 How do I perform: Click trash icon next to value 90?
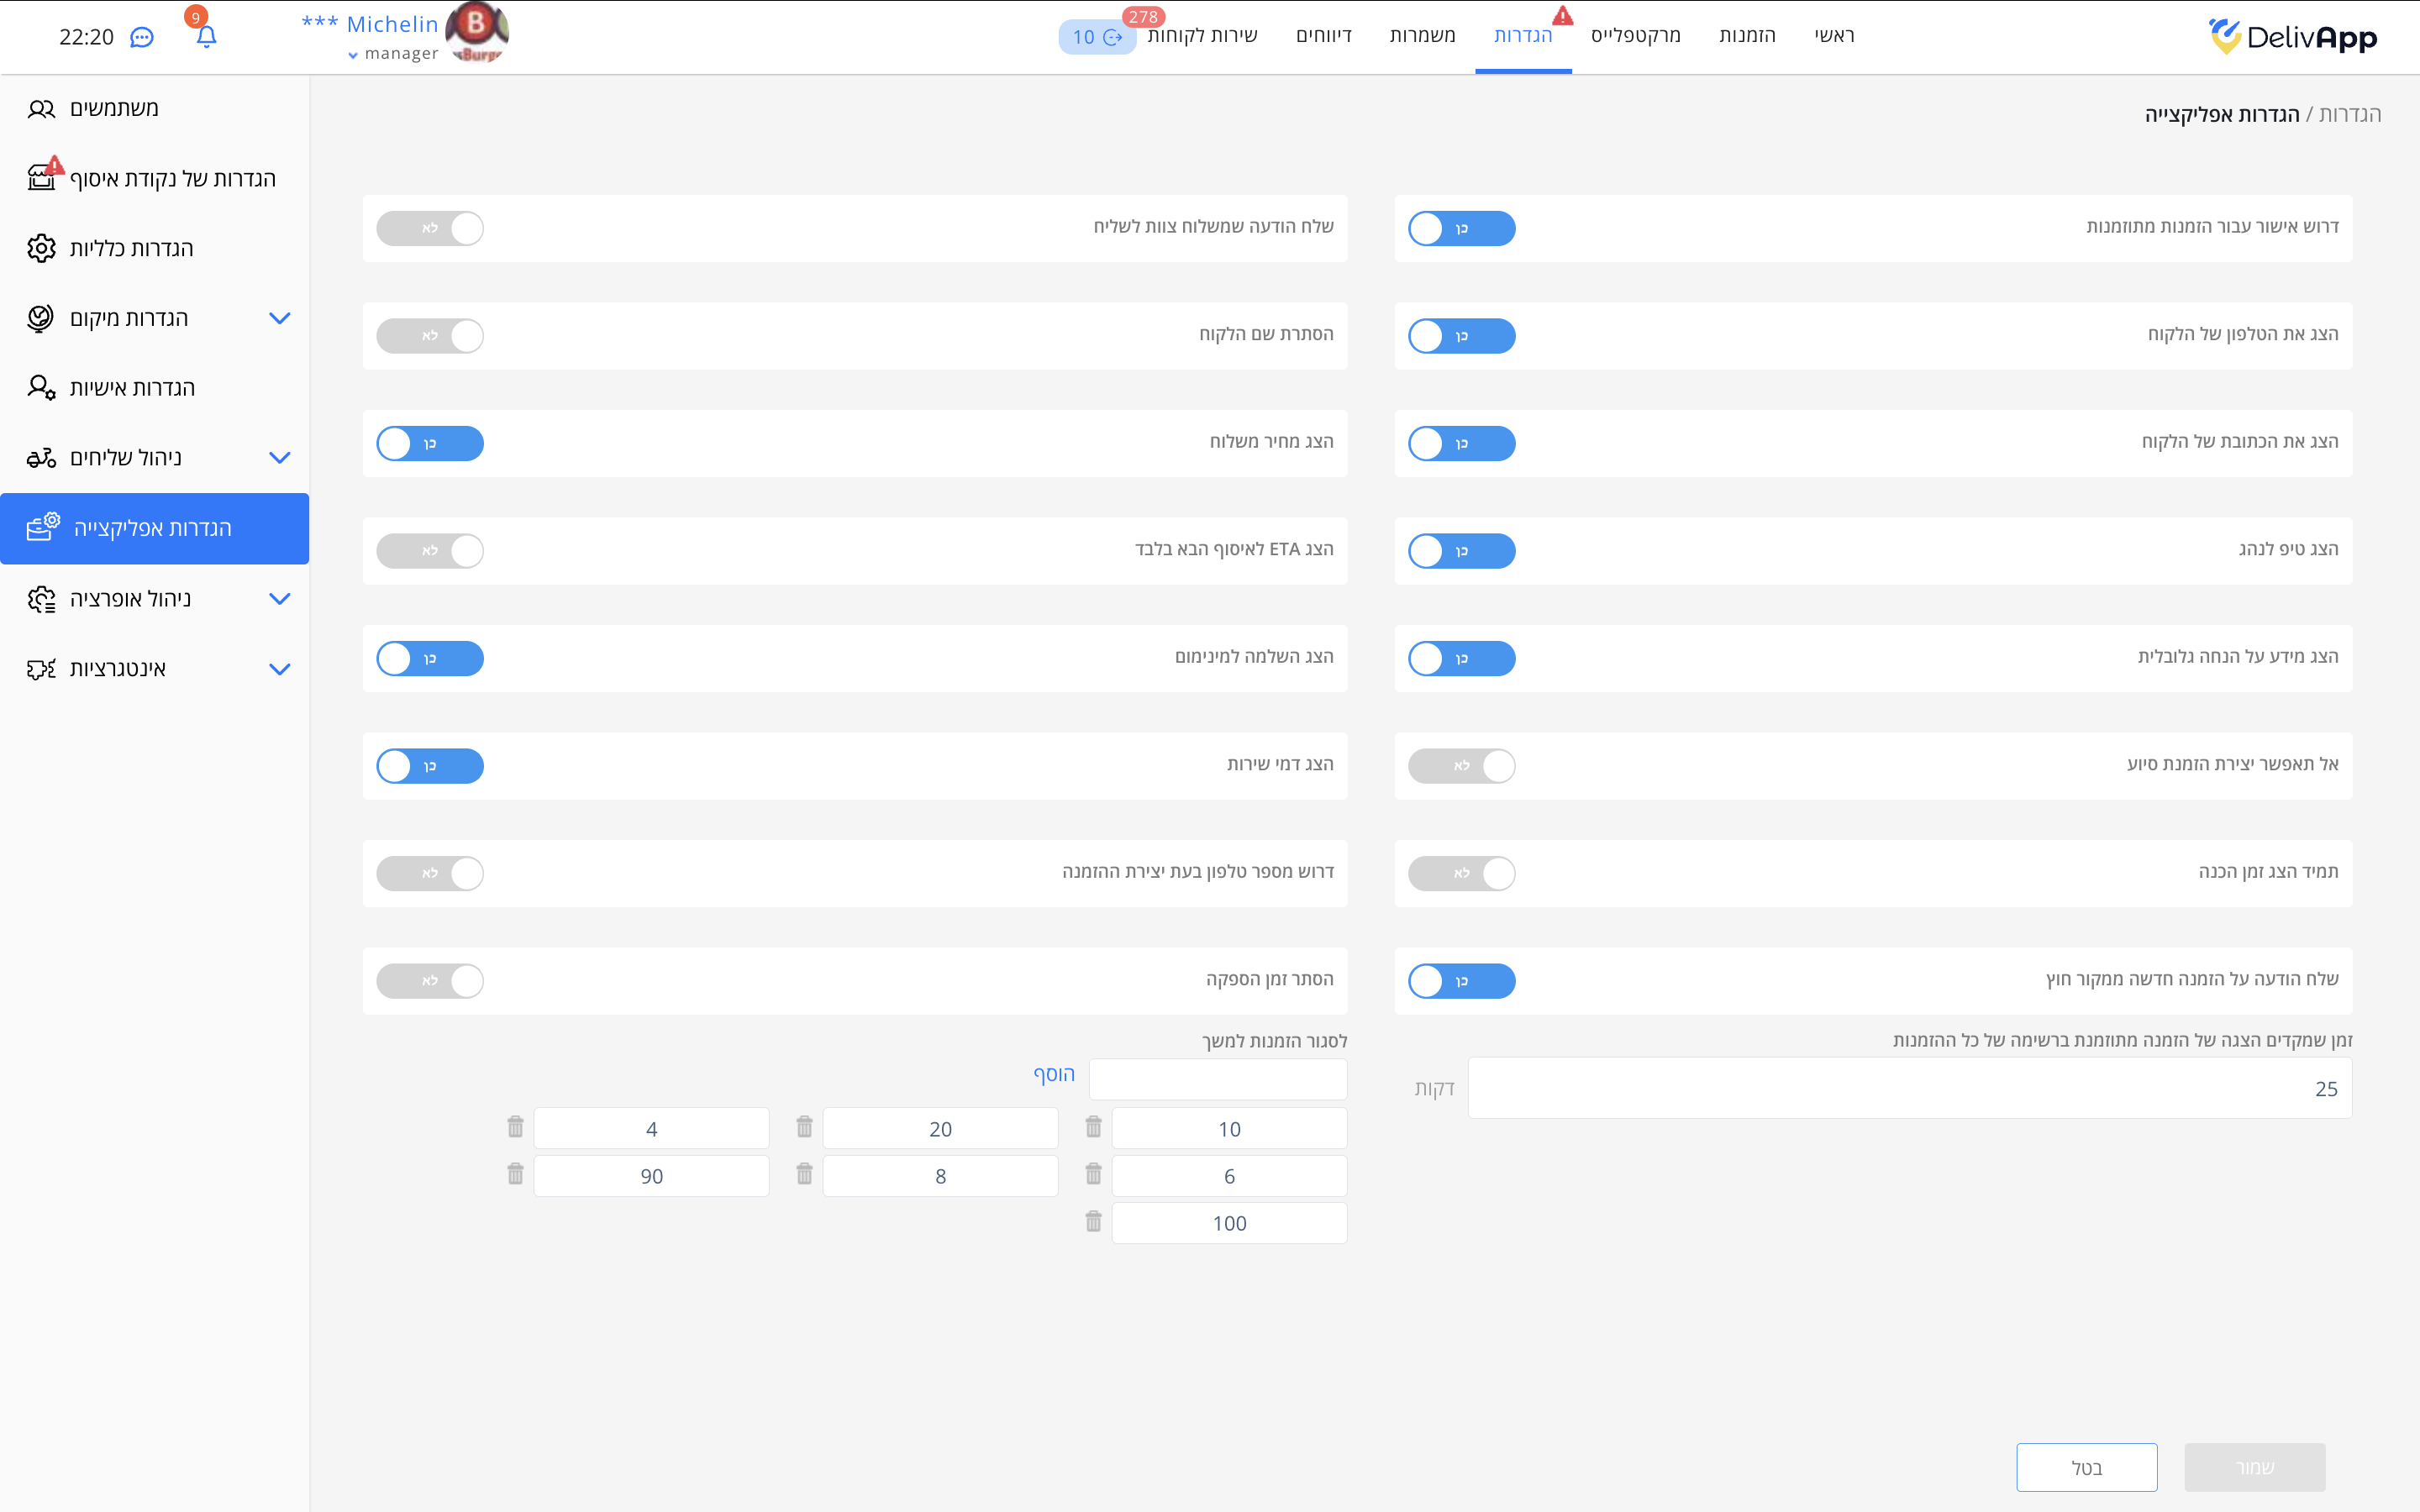[x=515, y=1174]
